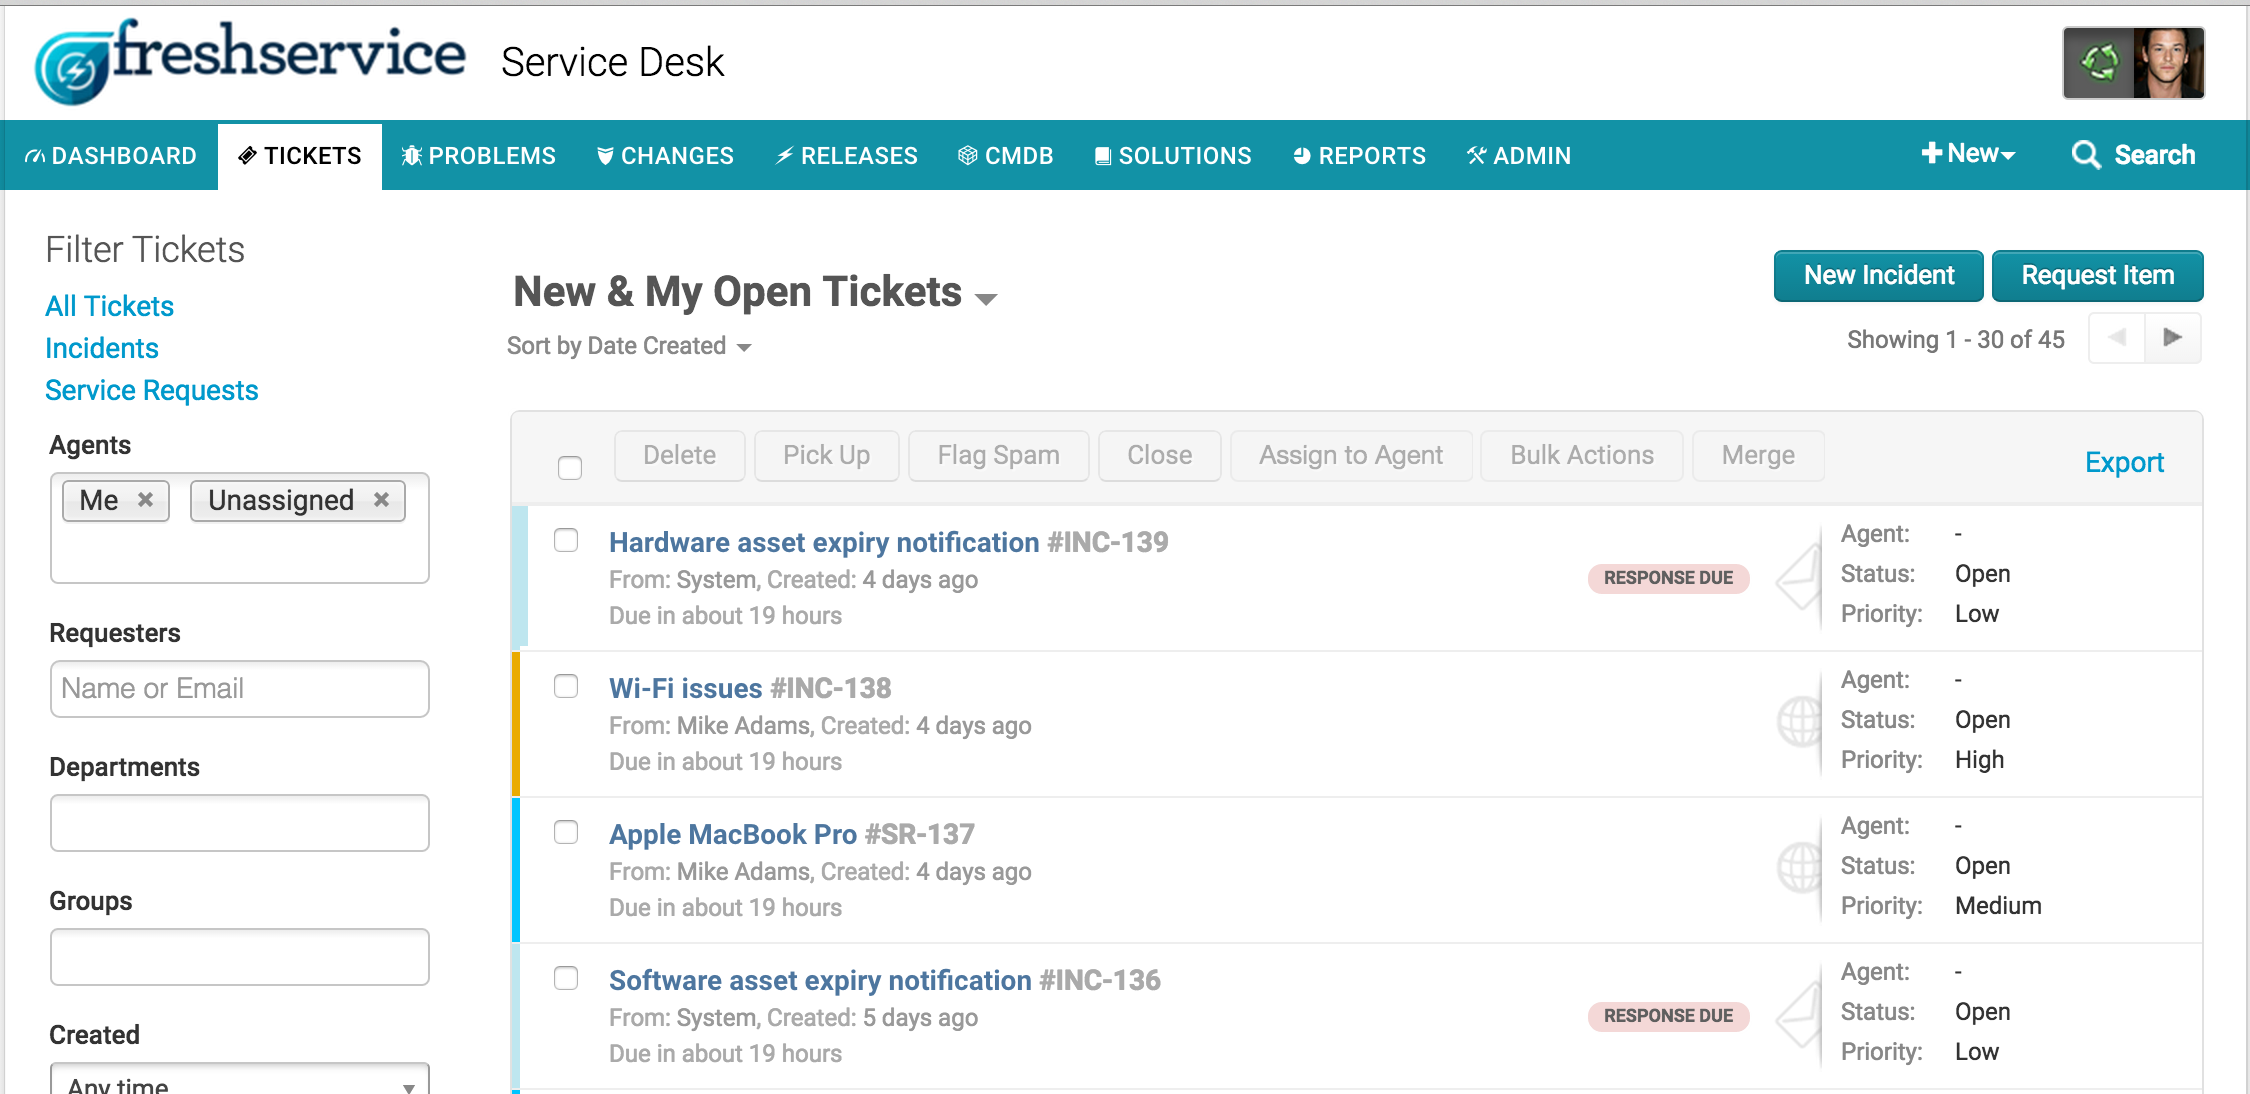Click the Groups filter field
Viewport: 2250px width, 1094px height.
[x=240, y=957]
